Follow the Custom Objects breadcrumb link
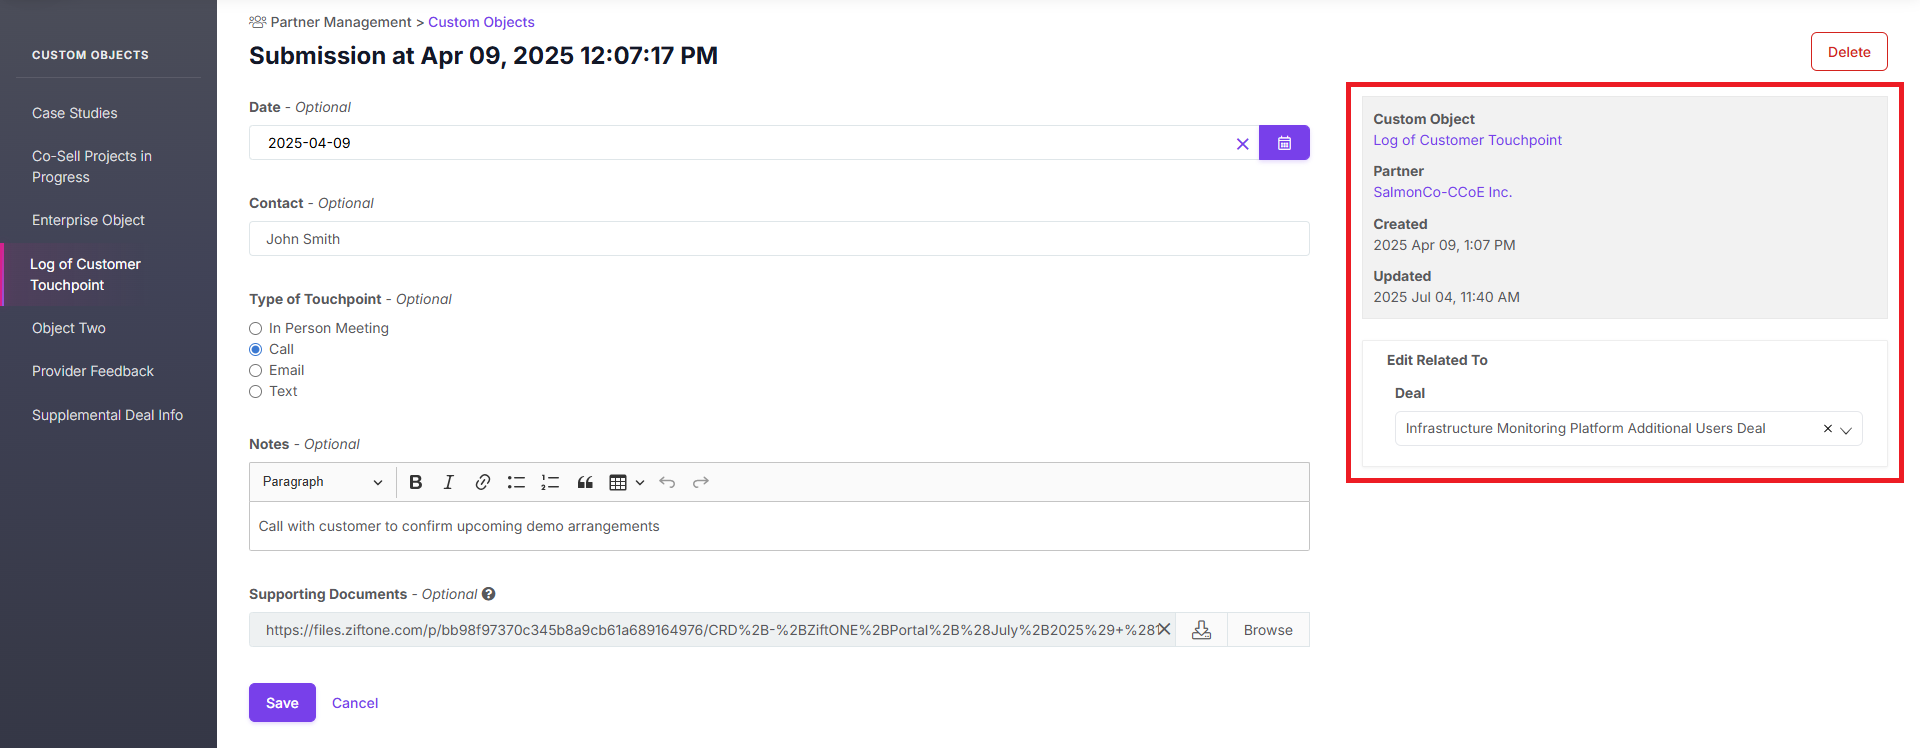Image resolution: width=1920 pixels, height=748 pixels. coord(481,22)
